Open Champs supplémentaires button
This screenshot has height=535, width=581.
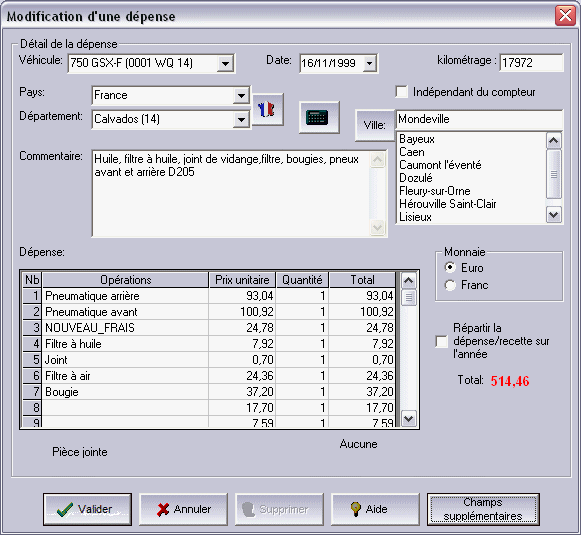pos(483,509)
